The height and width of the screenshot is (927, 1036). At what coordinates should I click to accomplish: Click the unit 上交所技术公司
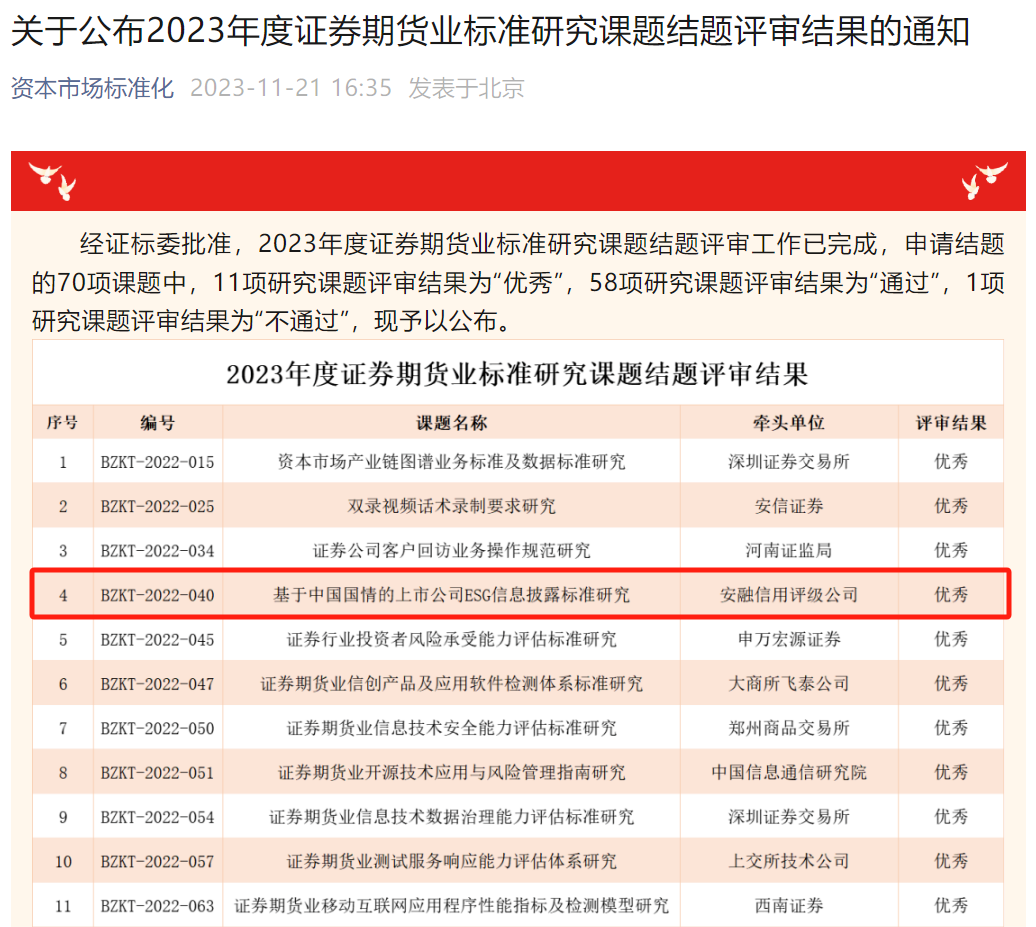coord(789,861)
